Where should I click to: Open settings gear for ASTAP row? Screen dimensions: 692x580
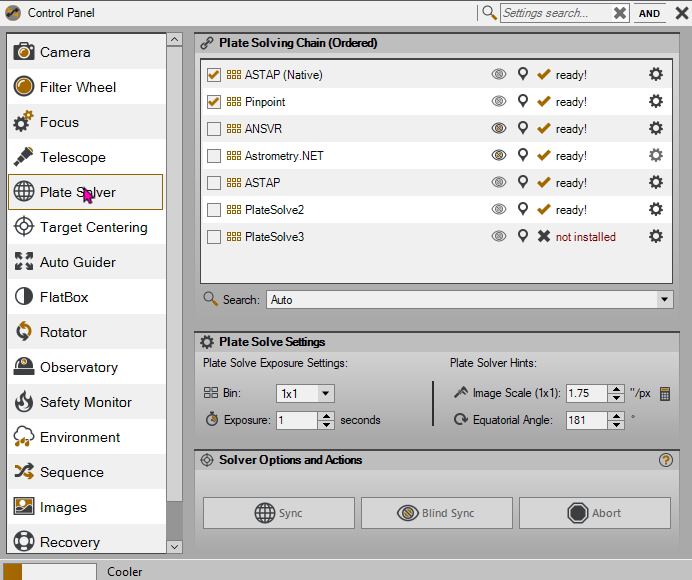click(656, 182)
